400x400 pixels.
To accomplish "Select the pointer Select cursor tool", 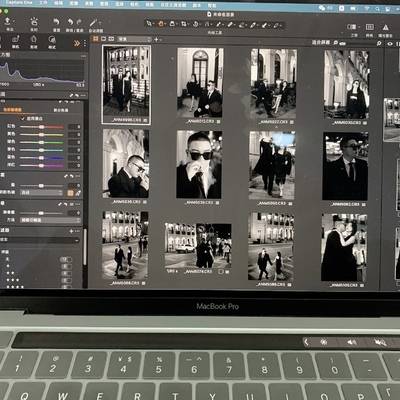I will coord(149,24).
